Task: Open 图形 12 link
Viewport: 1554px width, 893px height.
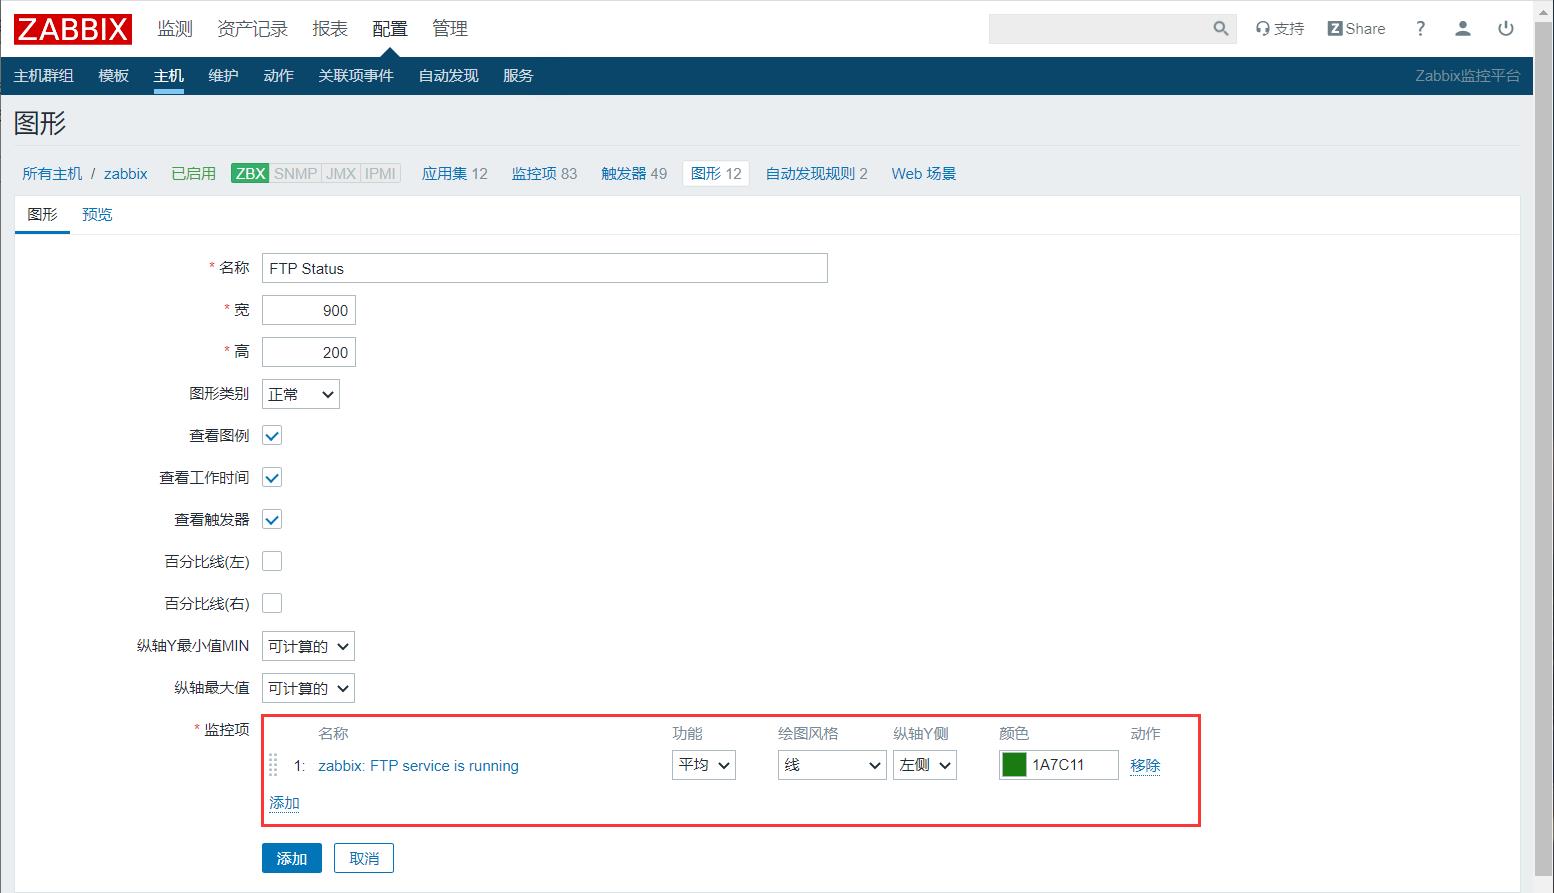Action: pos(716,174)
